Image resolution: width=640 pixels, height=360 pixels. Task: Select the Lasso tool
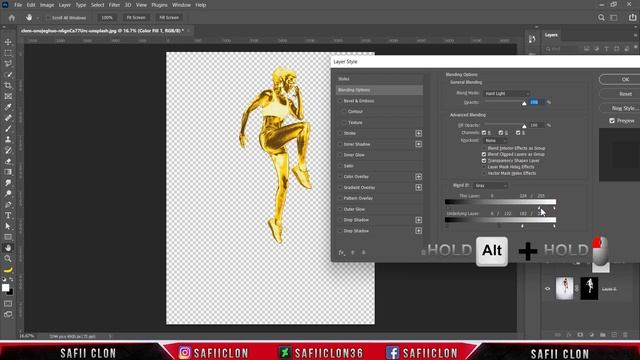click(x=8, y=64)
